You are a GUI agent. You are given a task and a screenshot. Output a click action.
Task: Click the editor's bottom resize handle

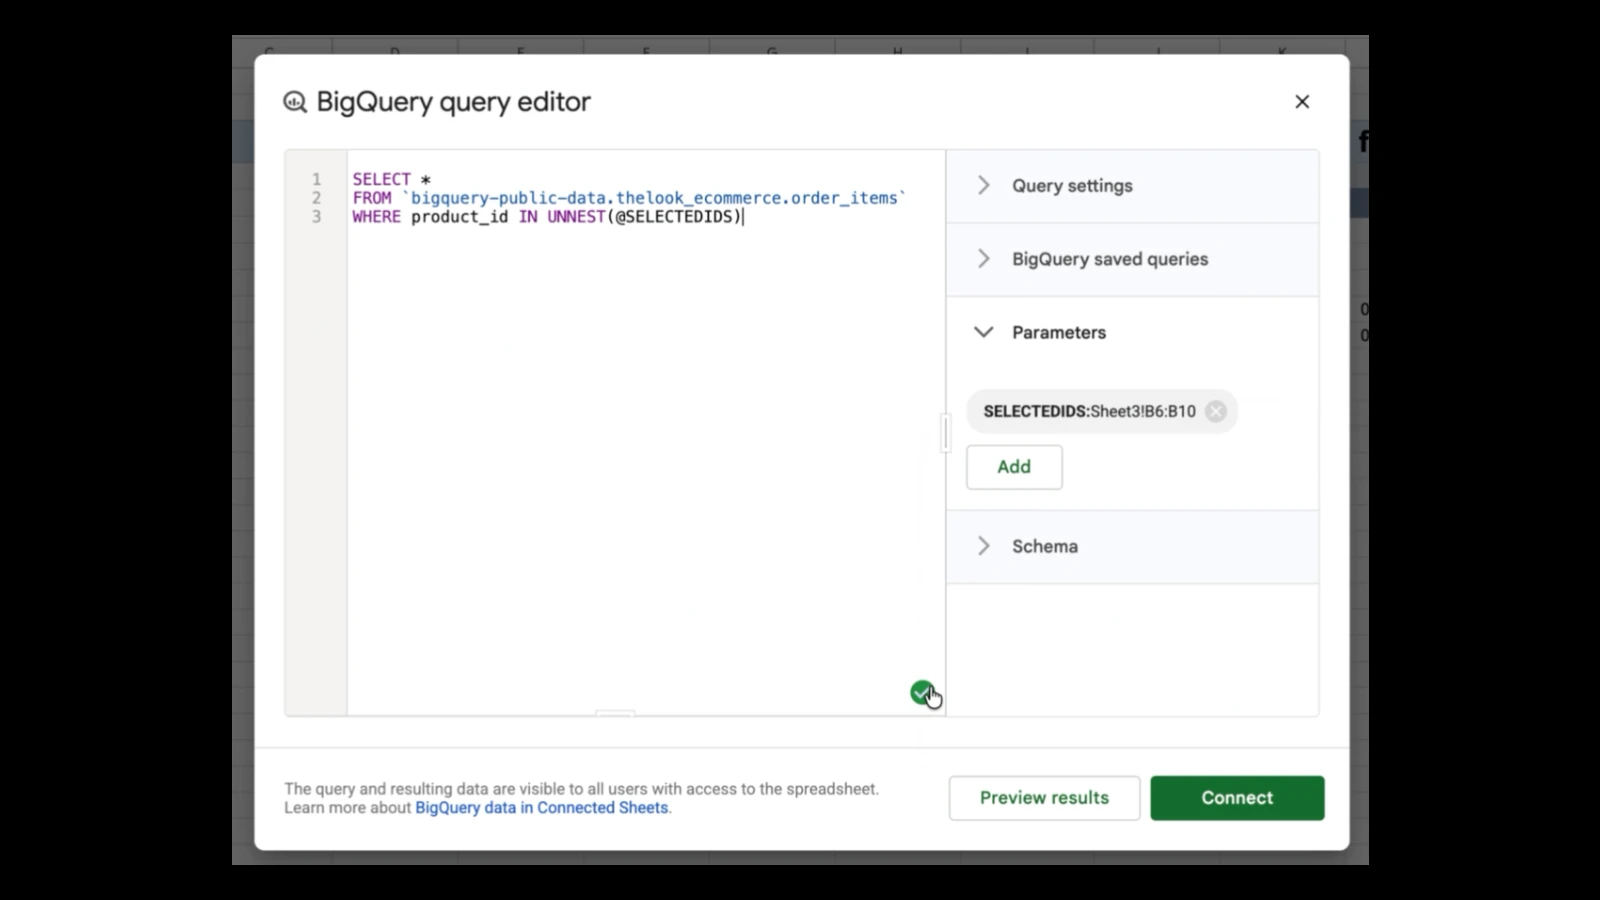click(615, 714)
